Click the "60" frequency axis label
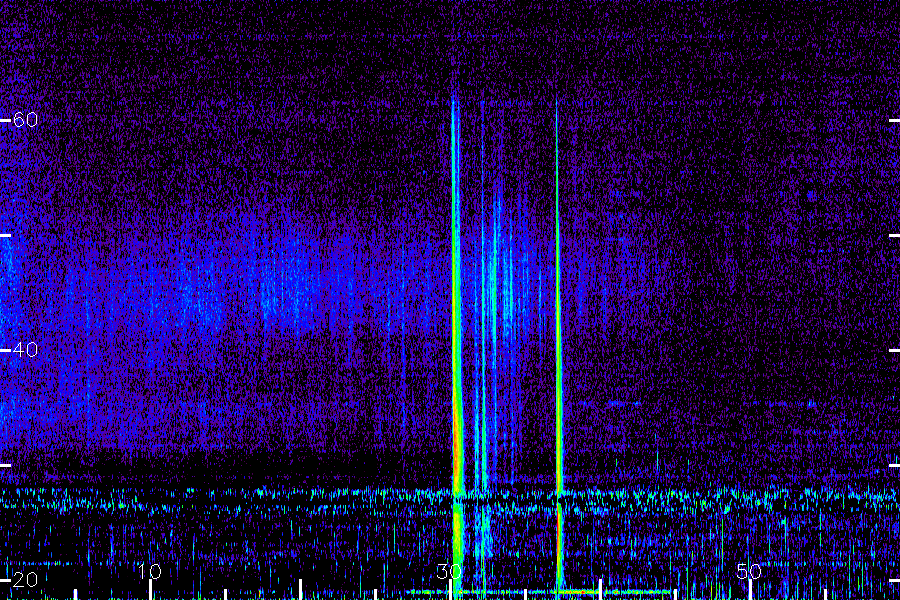900x600 pixels. 25,120
